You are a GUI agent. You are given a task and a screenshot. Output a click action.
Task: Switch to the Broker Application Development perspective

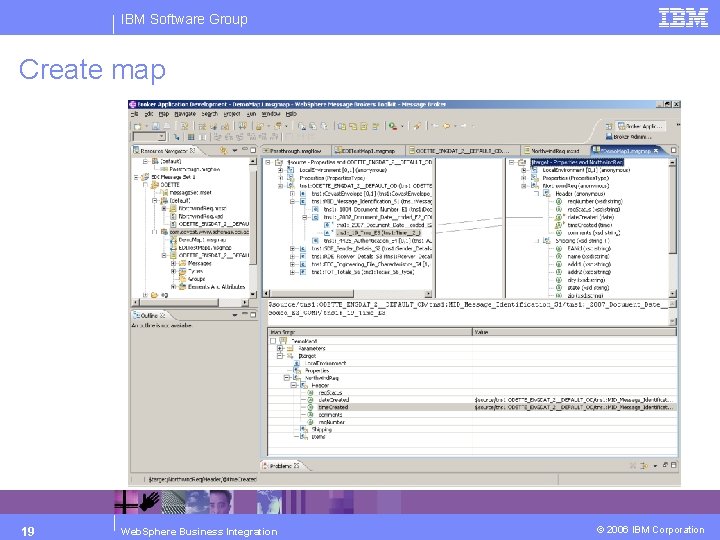pyautogui.click(x=640, y=126)
